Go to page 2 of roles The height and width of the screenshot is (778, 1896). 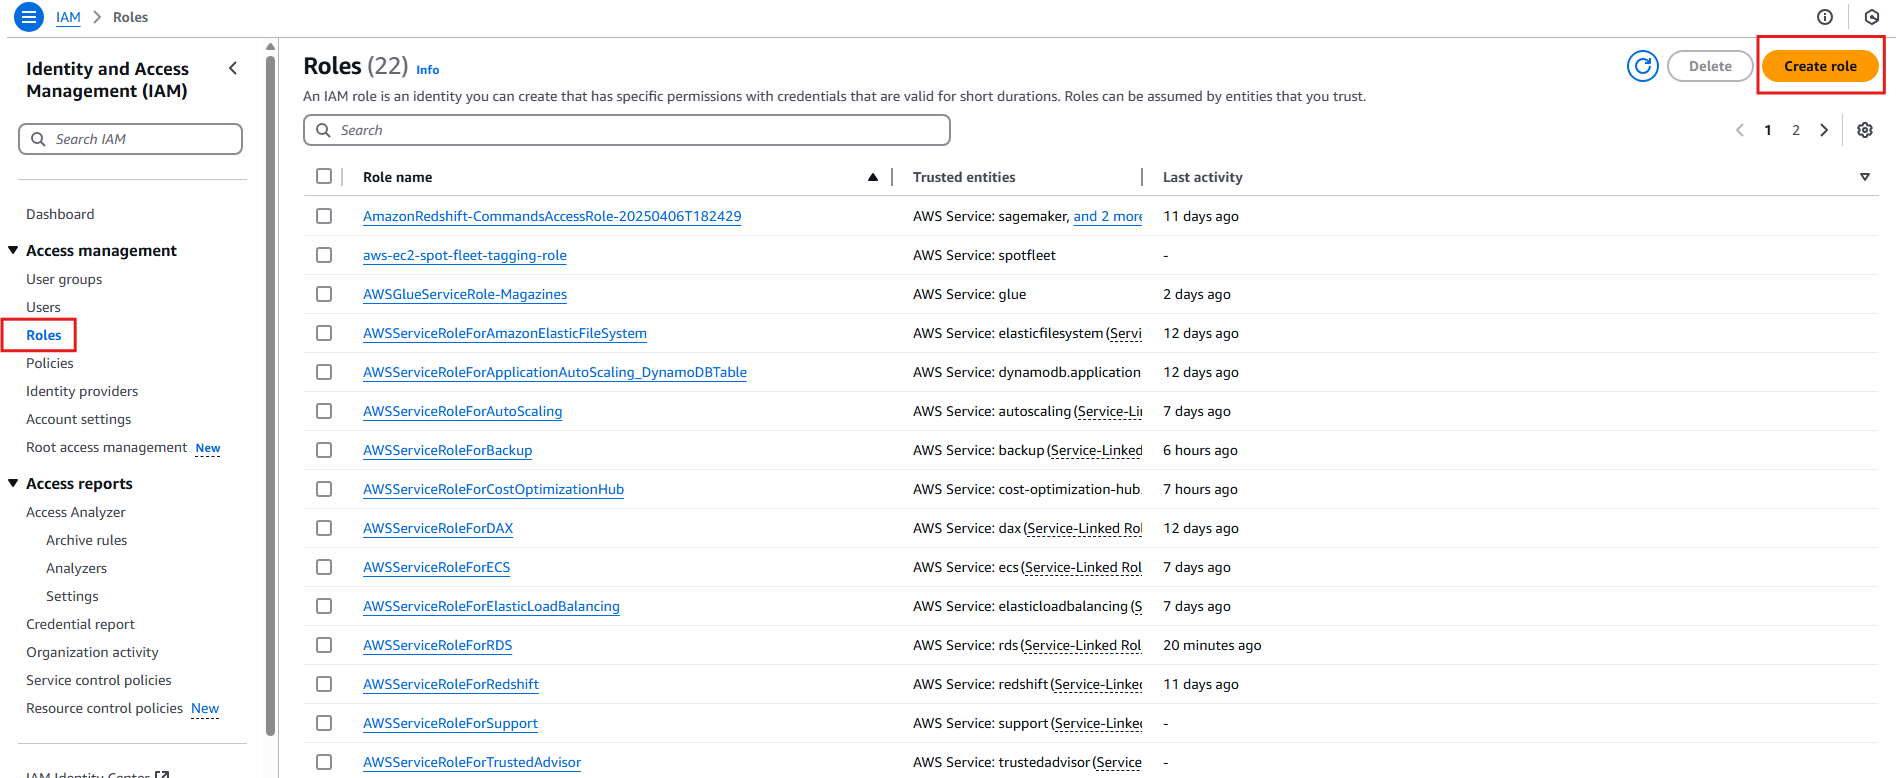click(1796, 130)
